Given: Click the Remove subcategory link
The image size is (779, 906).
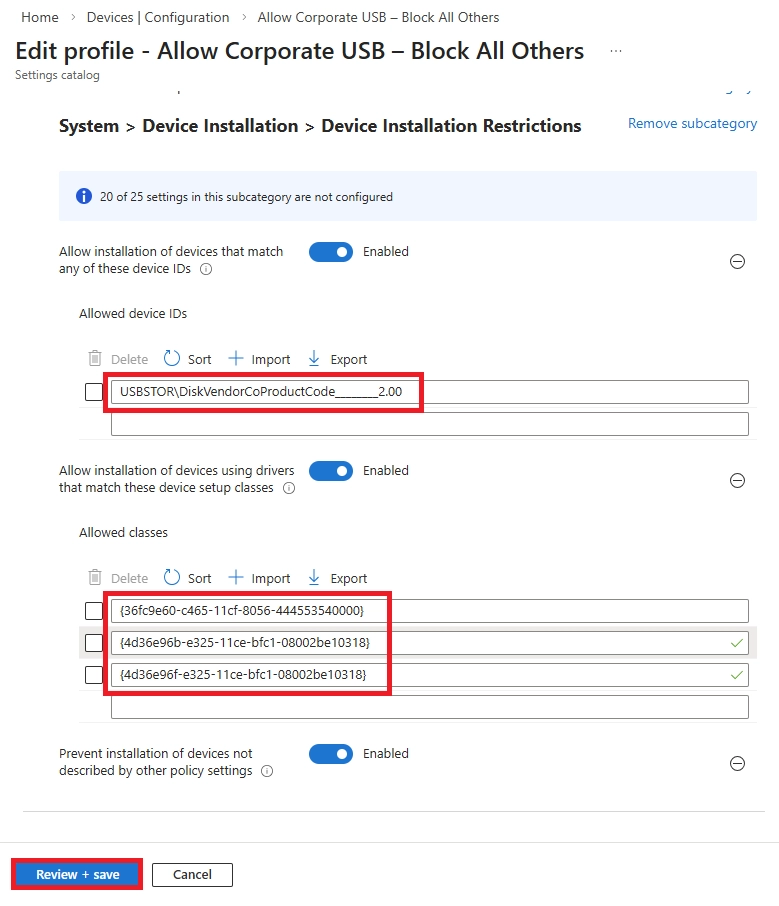Looking at the screenshot, I should point(692,123).
